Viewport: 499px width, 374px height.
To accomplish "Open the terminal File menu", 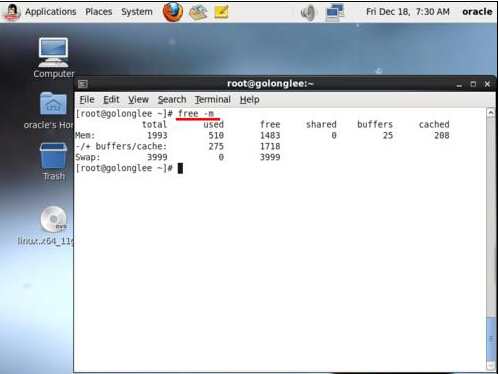I will 87,99.
